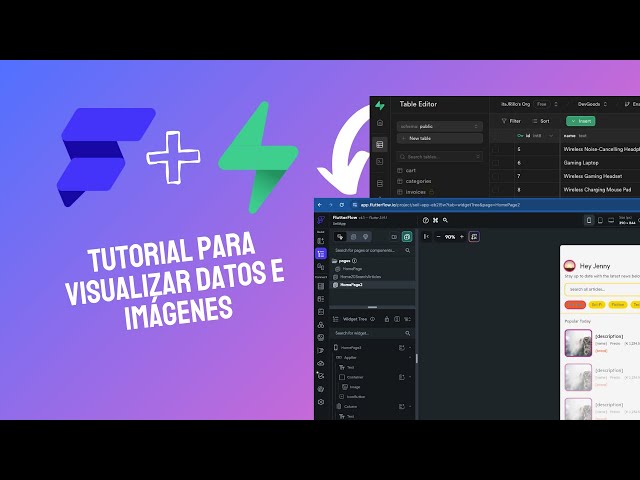The image size is (640, 480).
Task: Click the browser back arrow in FlutterFlow window
Action: tap(320, 205)
